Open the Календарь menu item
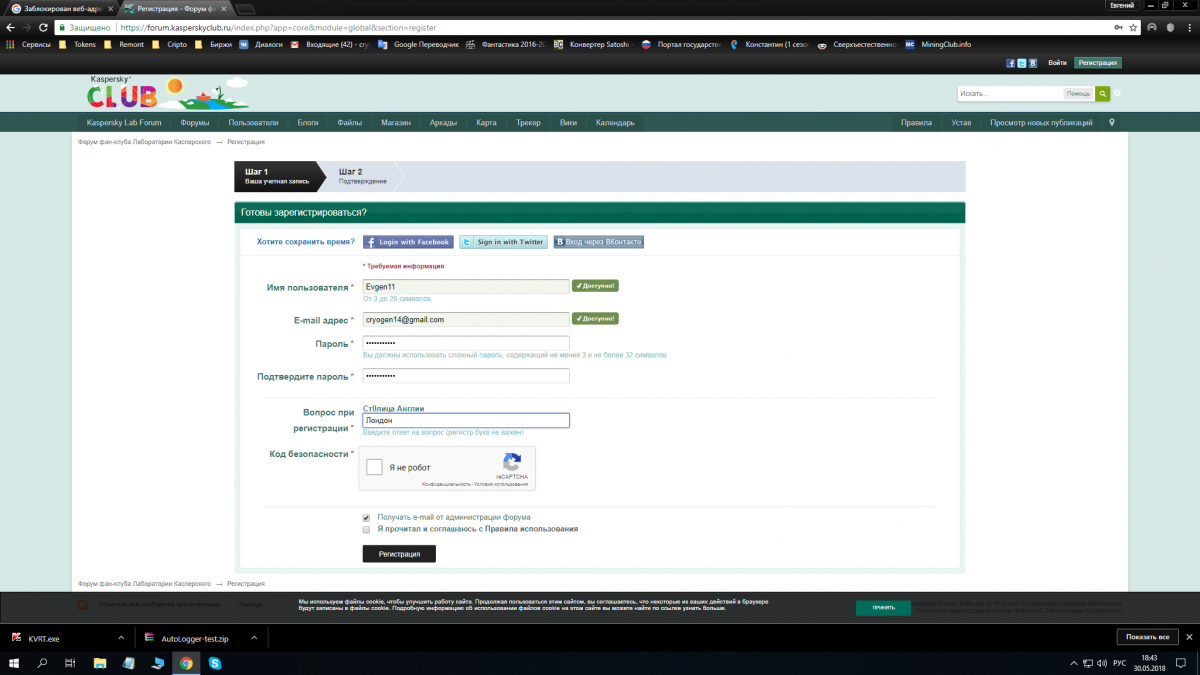1200x675 pixels. (615, 123)
